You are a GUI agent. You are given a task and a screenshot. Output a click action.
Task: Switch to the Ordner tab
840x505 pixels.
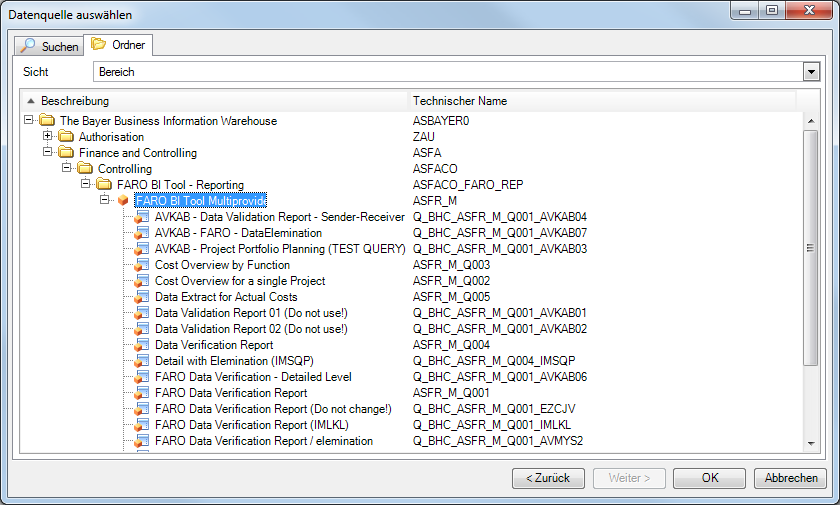pyautogui.click(x=118, y=44)
